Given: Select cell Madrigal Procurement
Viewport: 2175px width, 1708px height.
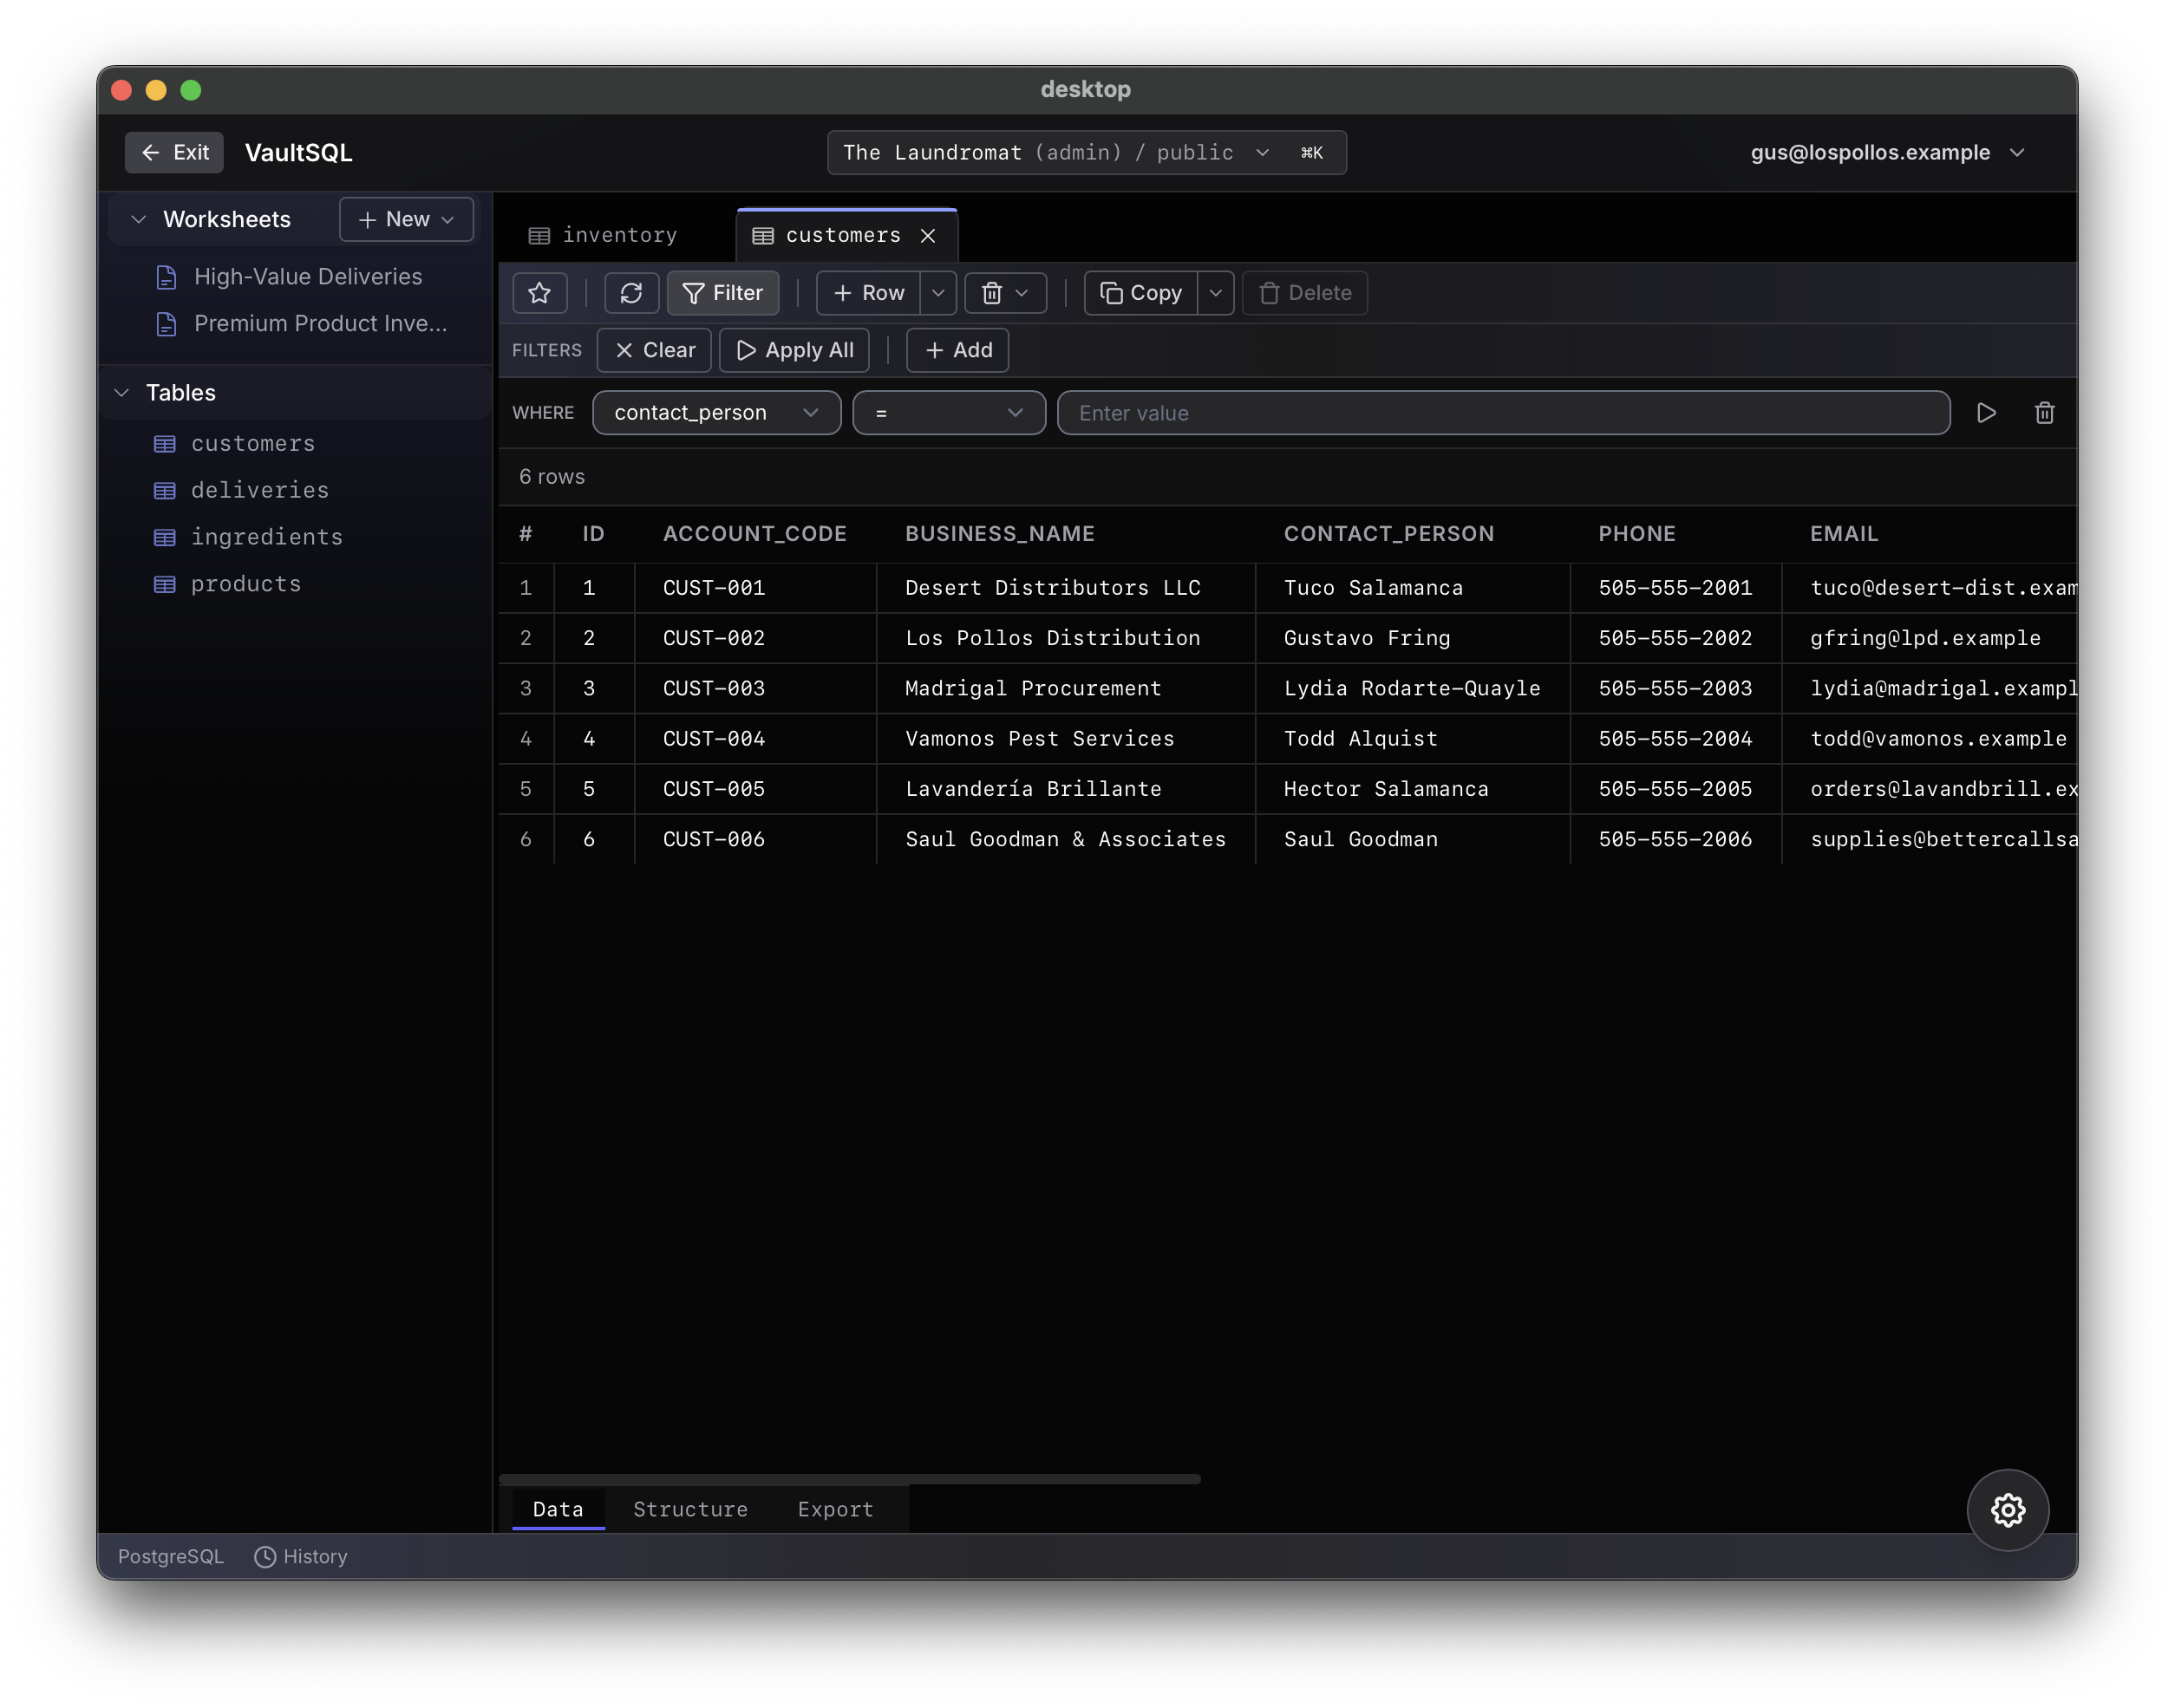Looking at the screenshot, I should pyautogui.click(x=1065, y=688).
